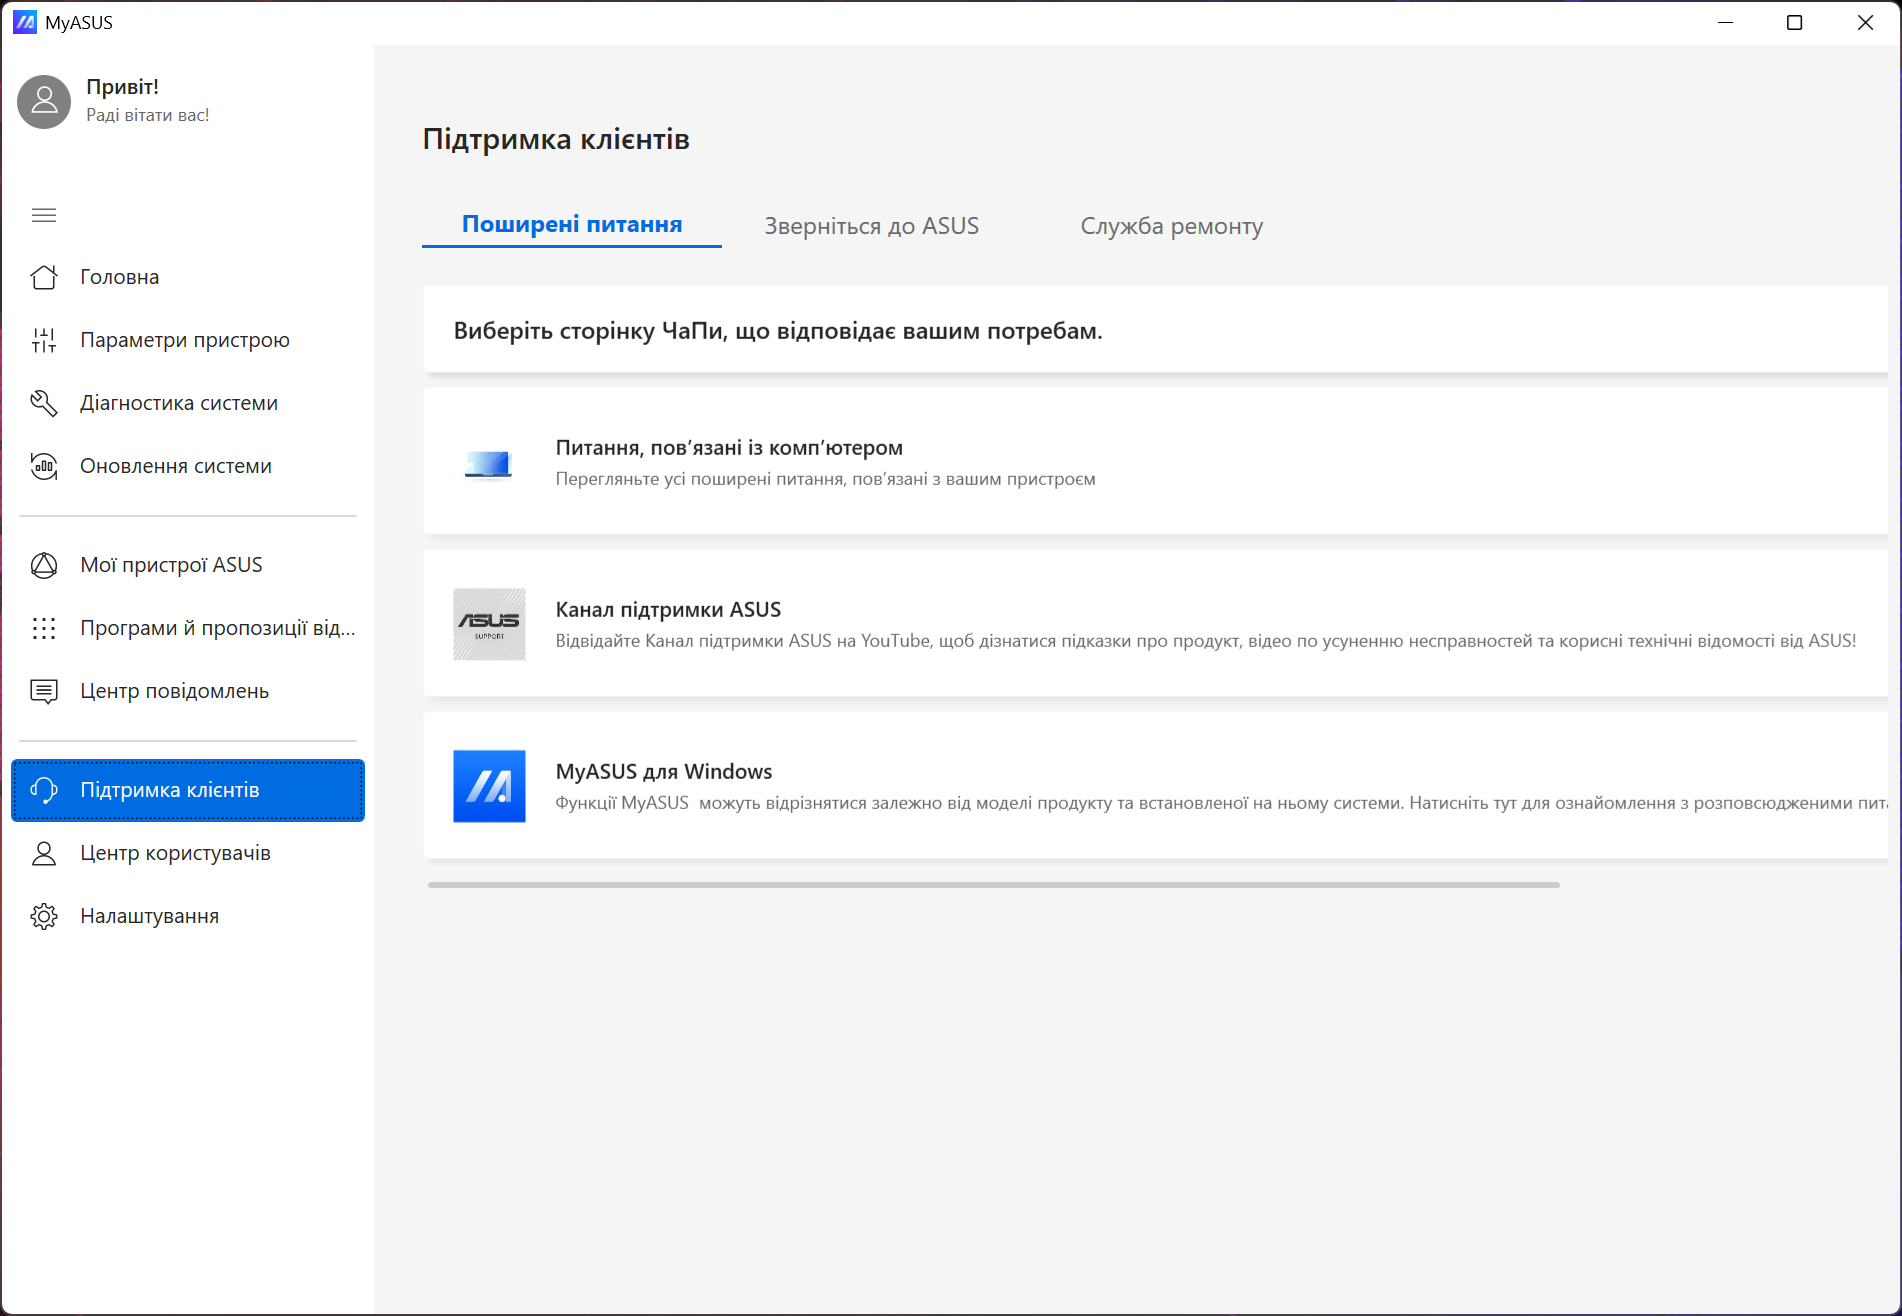
Task: Open Центр користувачів in the sidebar
Action: coord(188,853)
